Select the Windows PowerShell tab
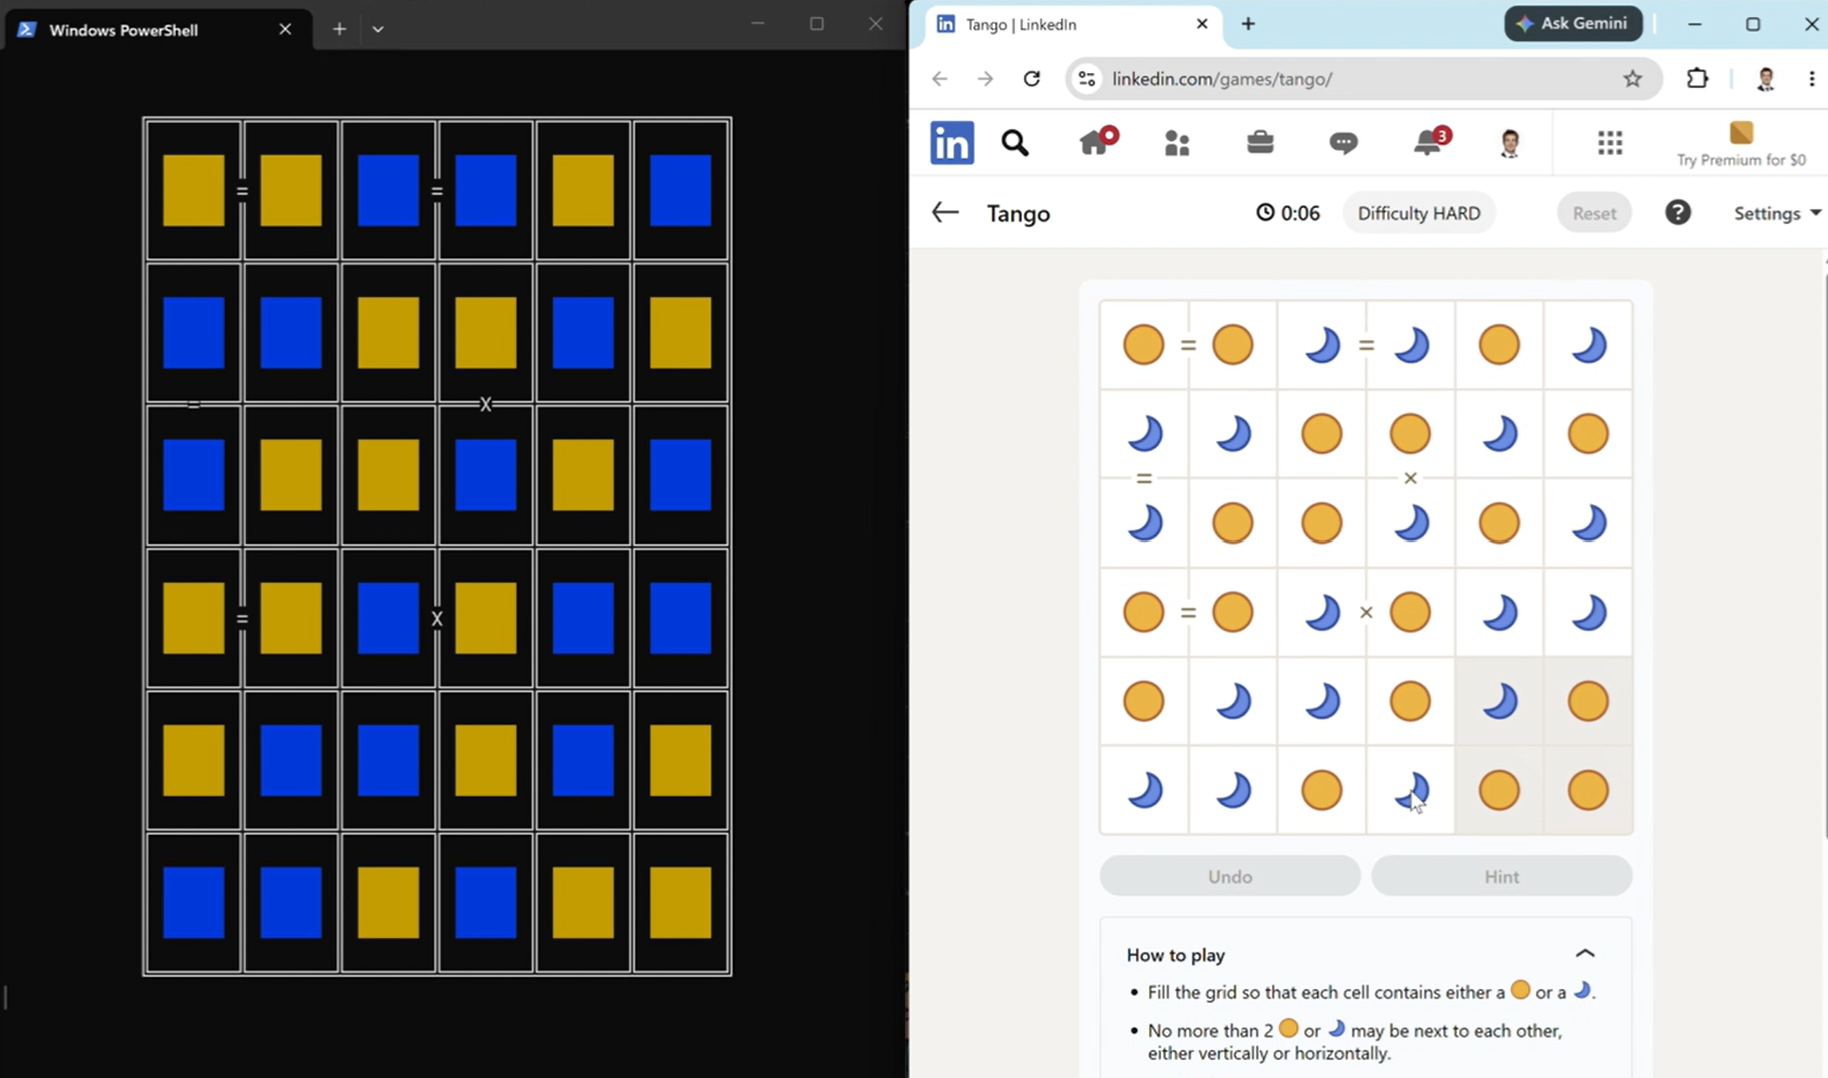 tap(157, 29)
